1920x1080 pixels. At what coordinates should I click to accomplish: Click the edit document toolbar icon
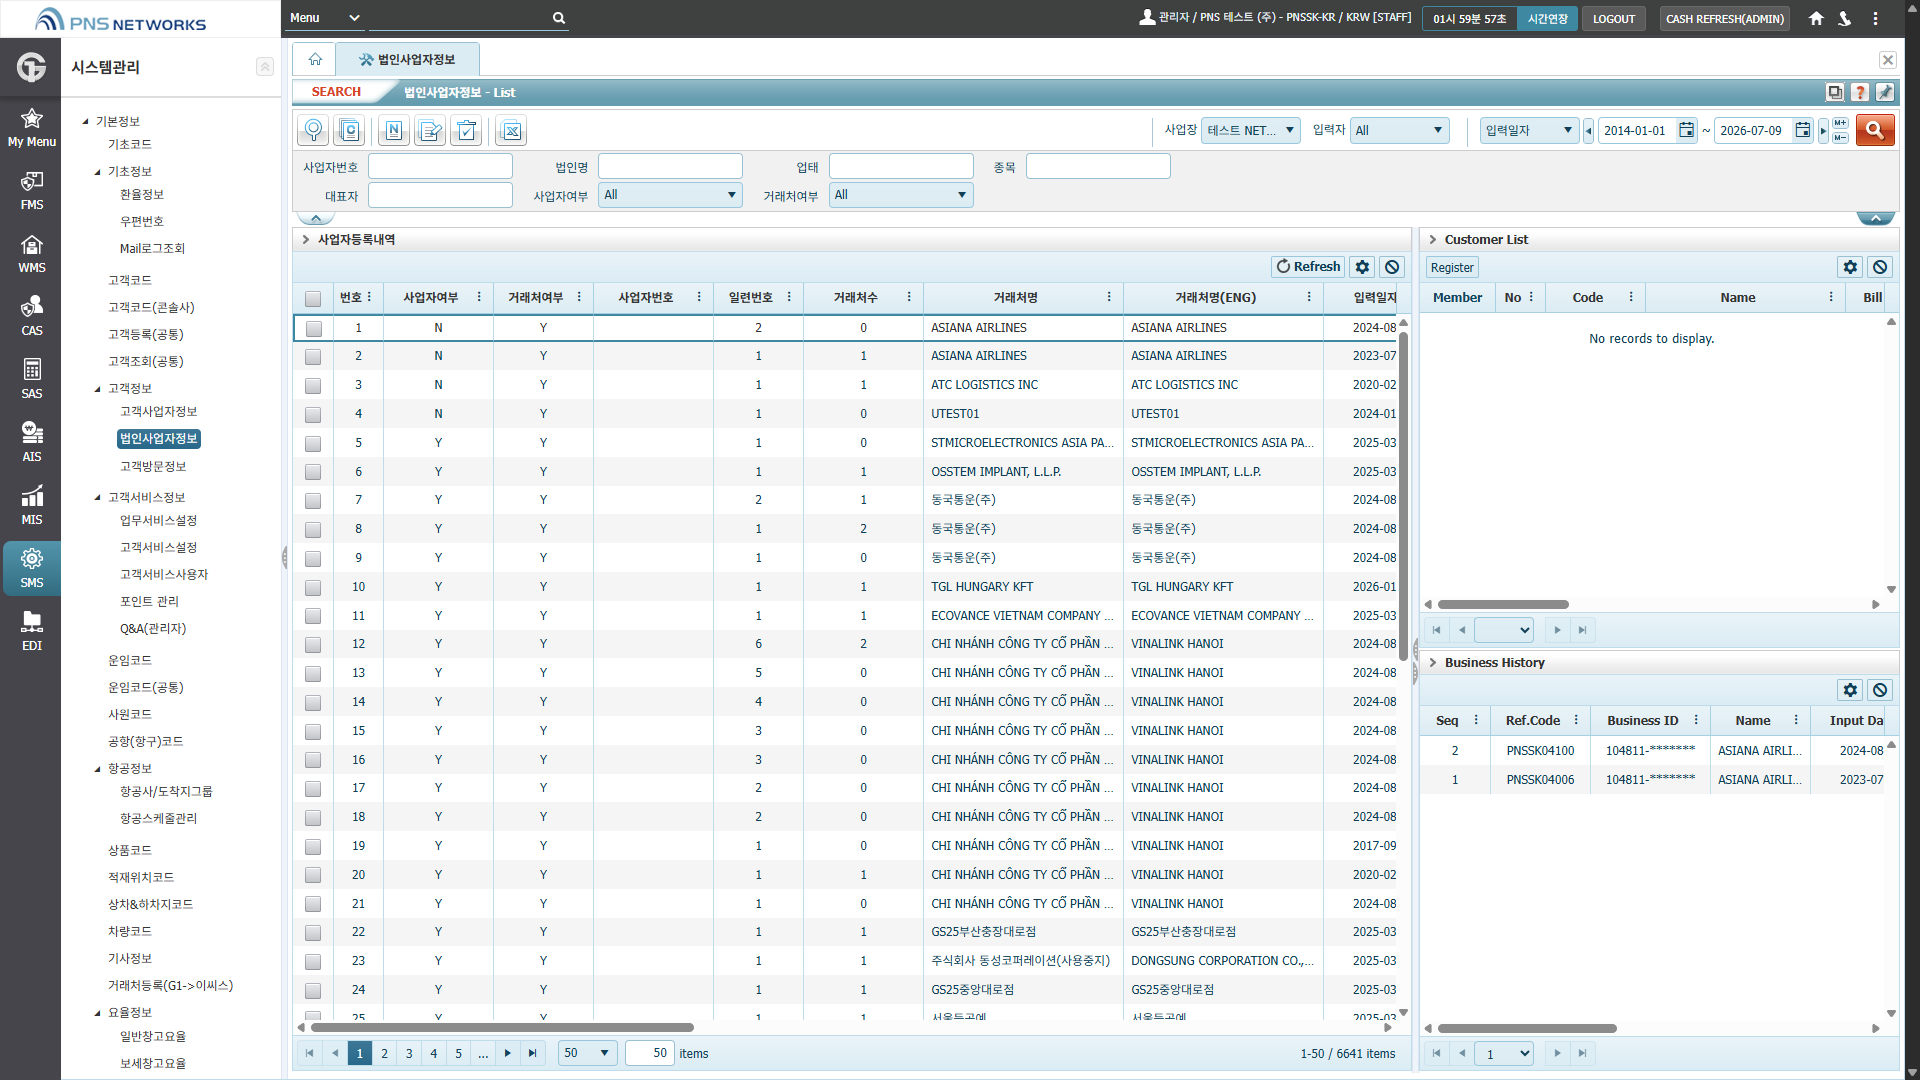430,131
